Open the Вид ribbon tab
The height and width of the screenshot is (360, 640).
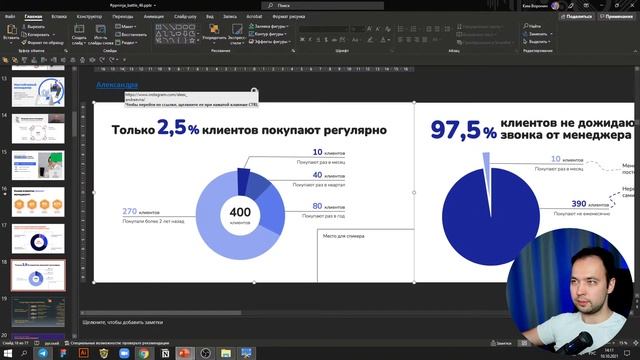pyautogui.click(x=209, y=17)
